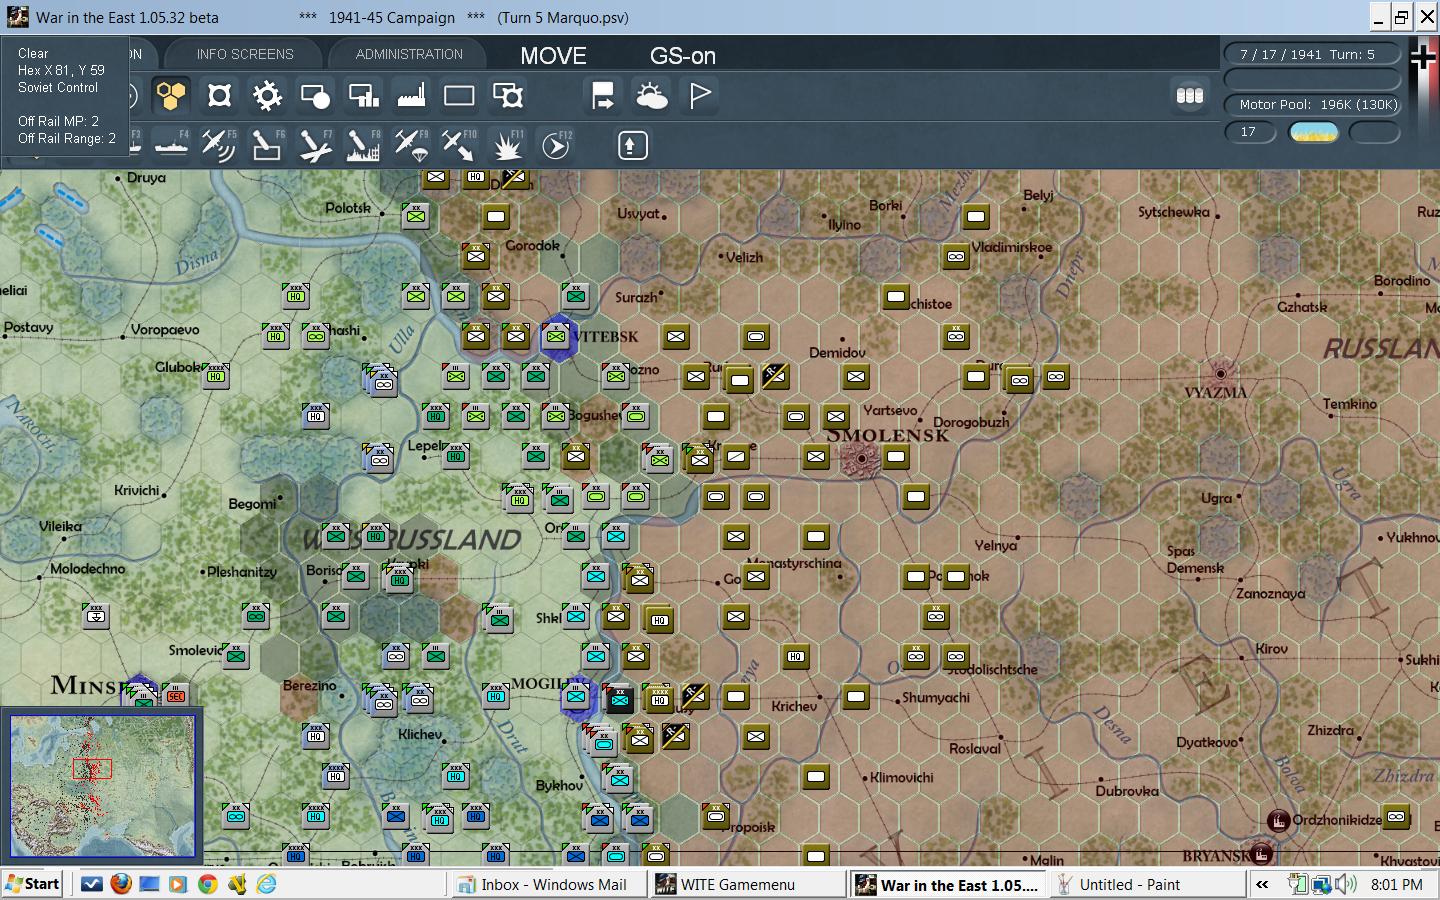Click the F12 circled arrow icon

coord(555,146)
